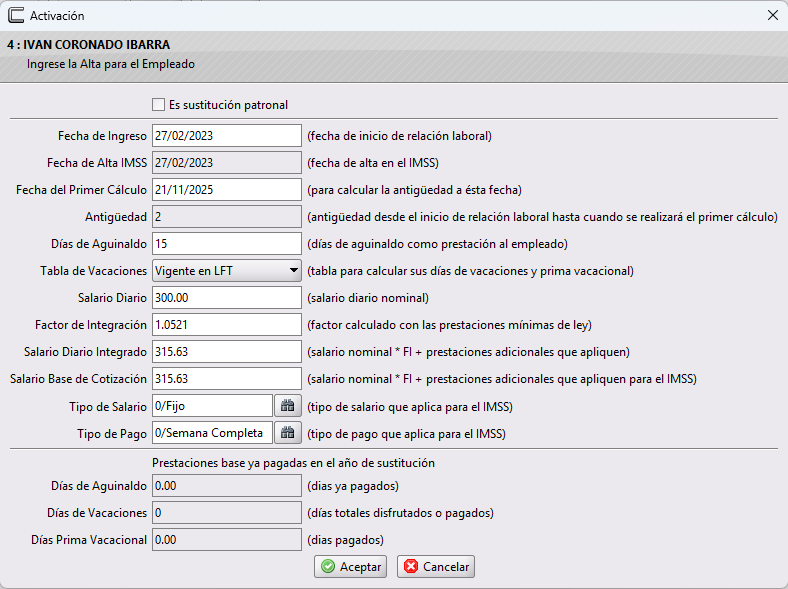Select 'Tabla de Vacaciones' label text

[x=93, y=271]
